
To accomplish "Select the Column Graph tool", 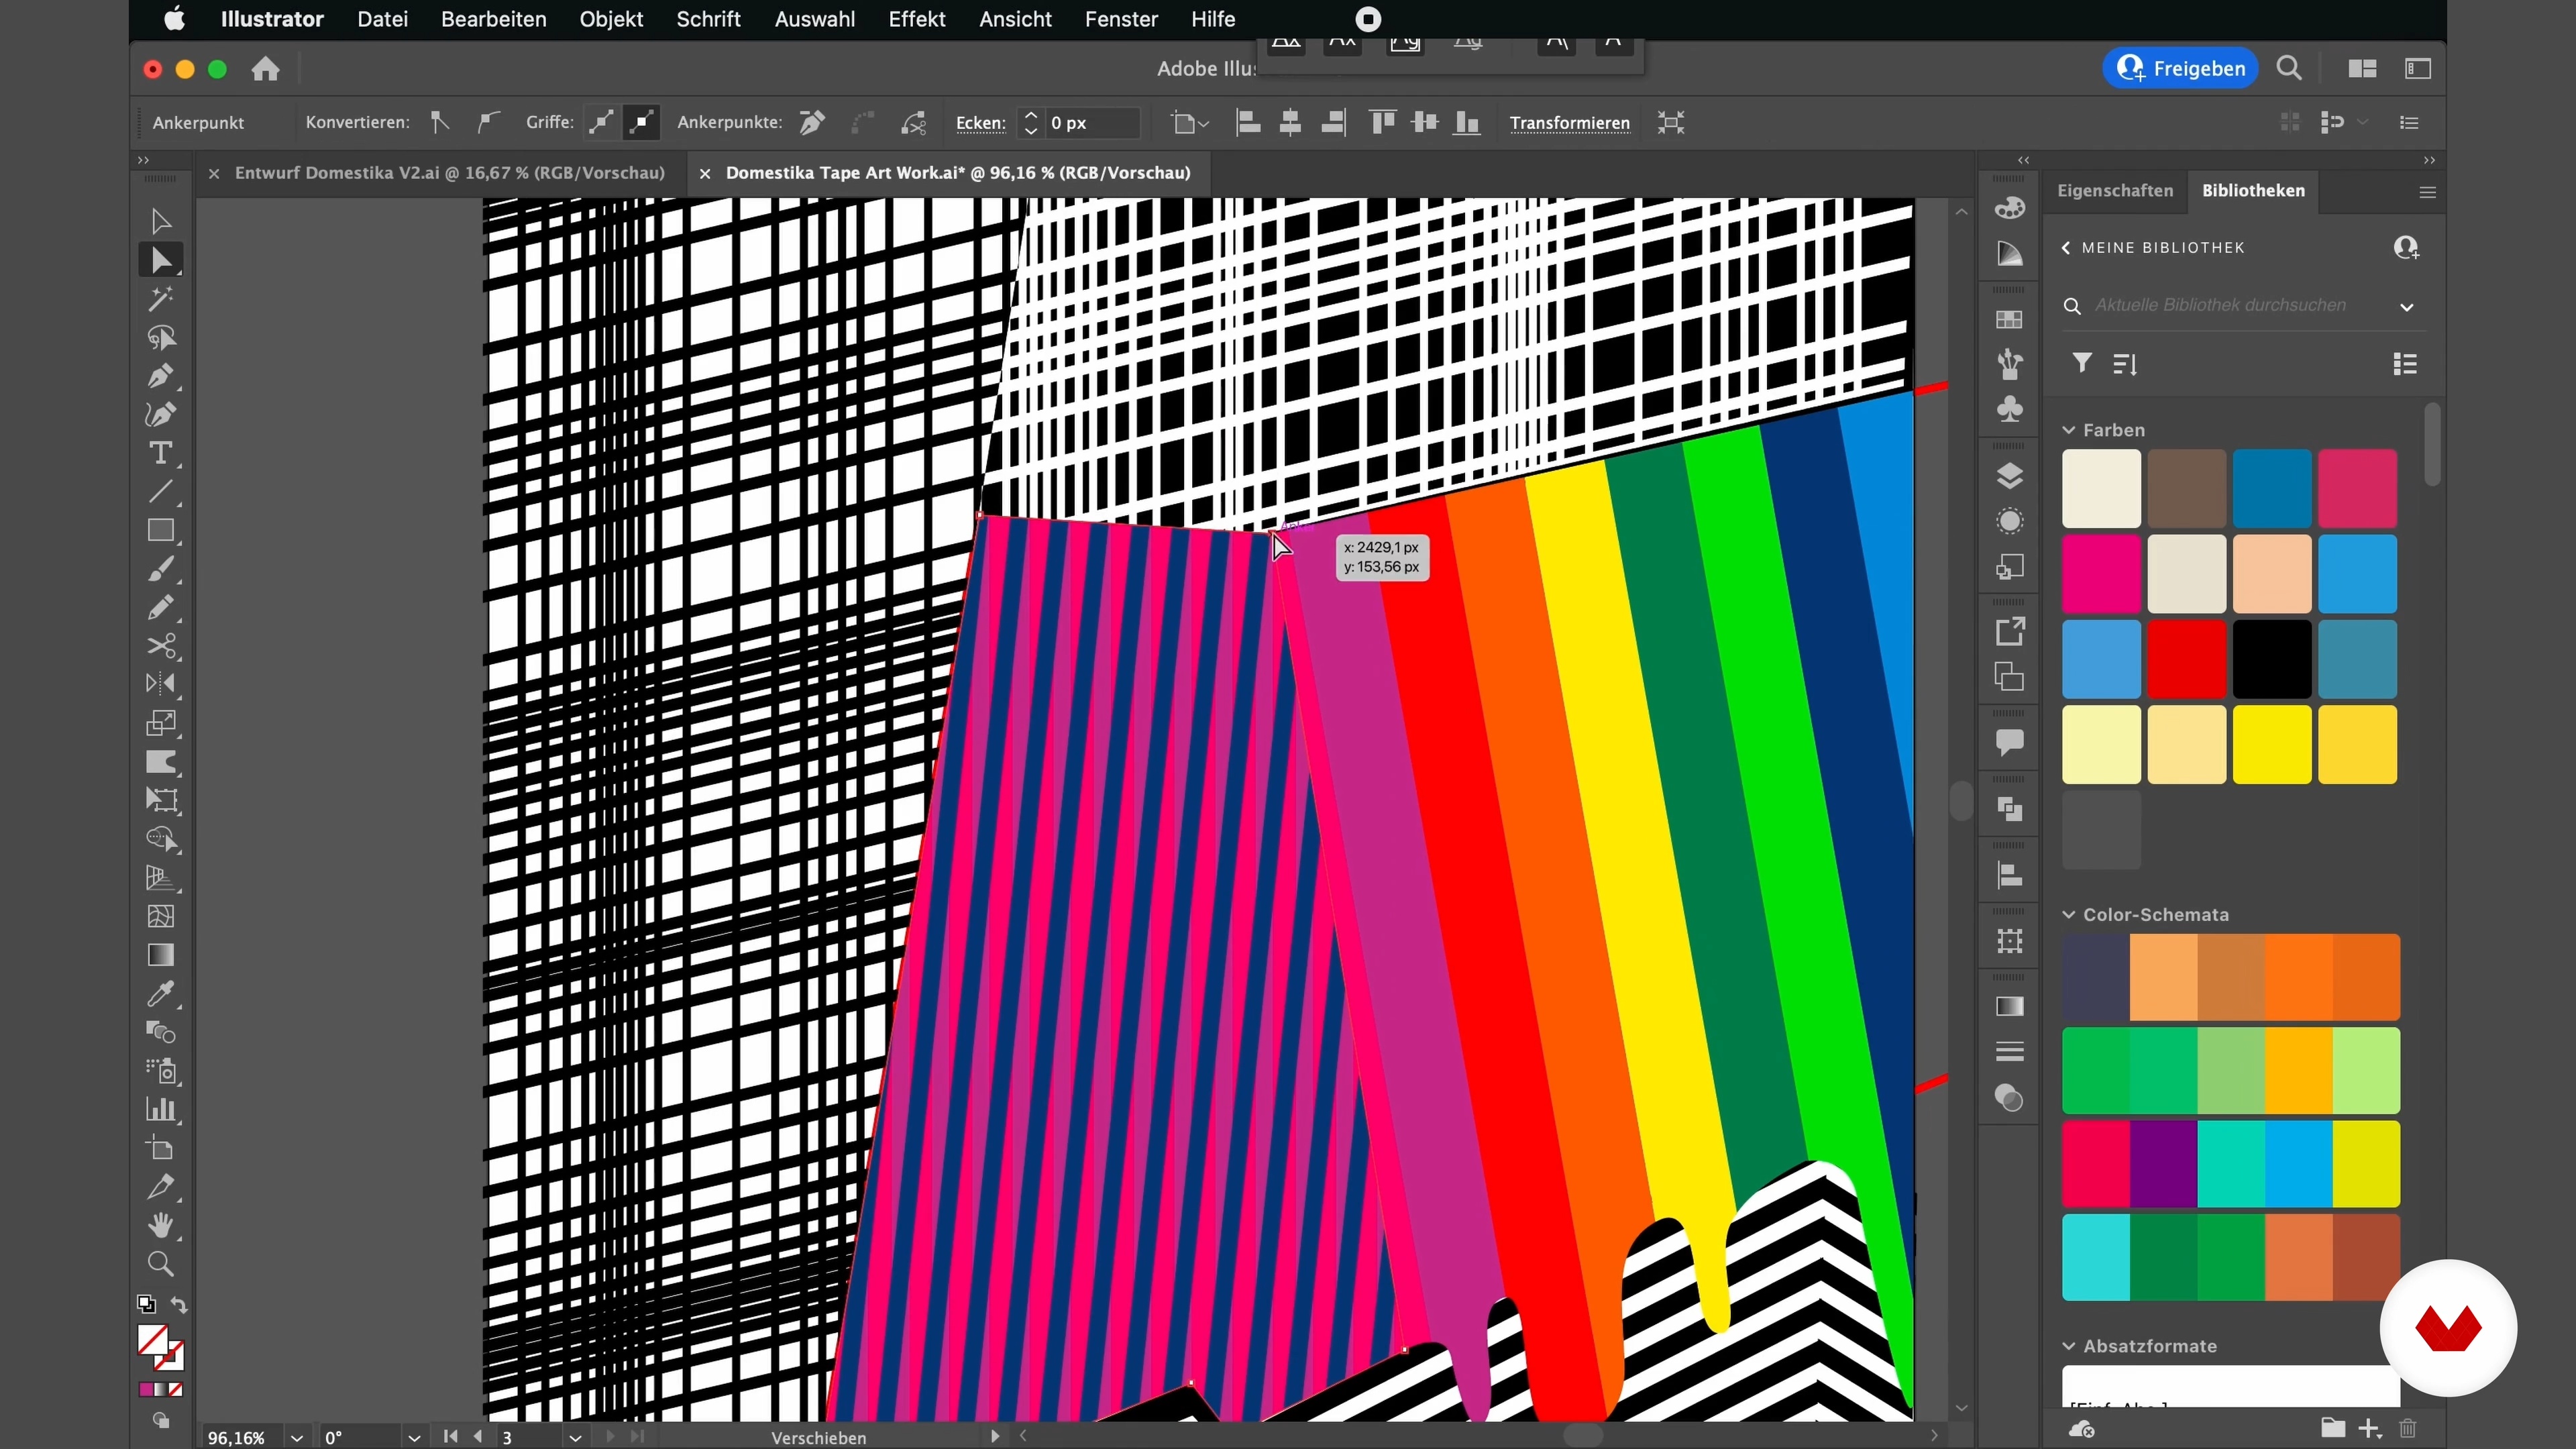I will (160, 1109).
